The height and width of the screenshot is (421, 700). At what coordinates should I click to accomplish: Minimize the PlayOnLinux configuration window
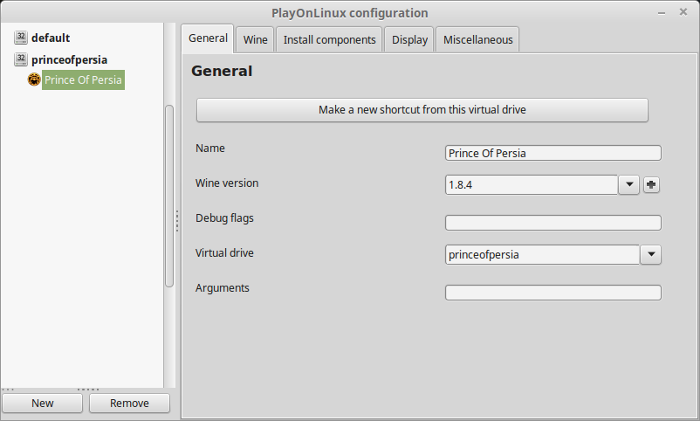pyautogui.click(x=662, y=13)
